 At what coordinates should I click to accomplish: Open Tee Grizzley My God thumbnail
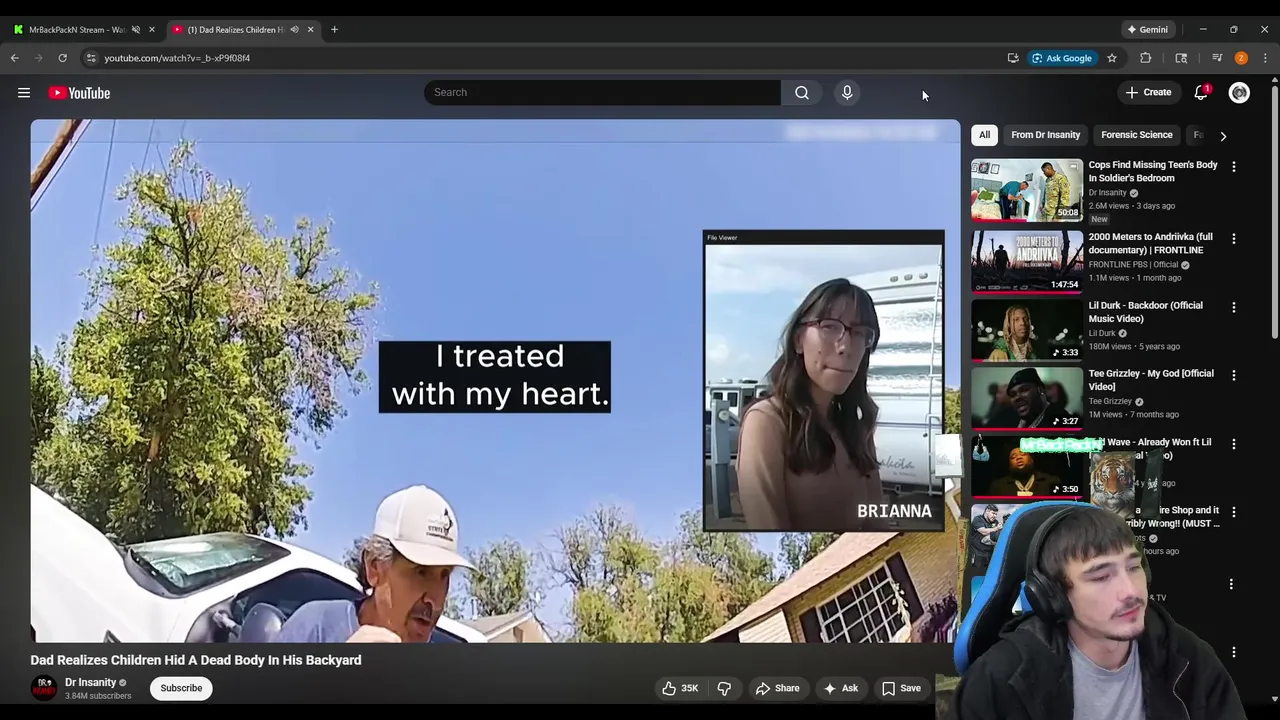1027,398
